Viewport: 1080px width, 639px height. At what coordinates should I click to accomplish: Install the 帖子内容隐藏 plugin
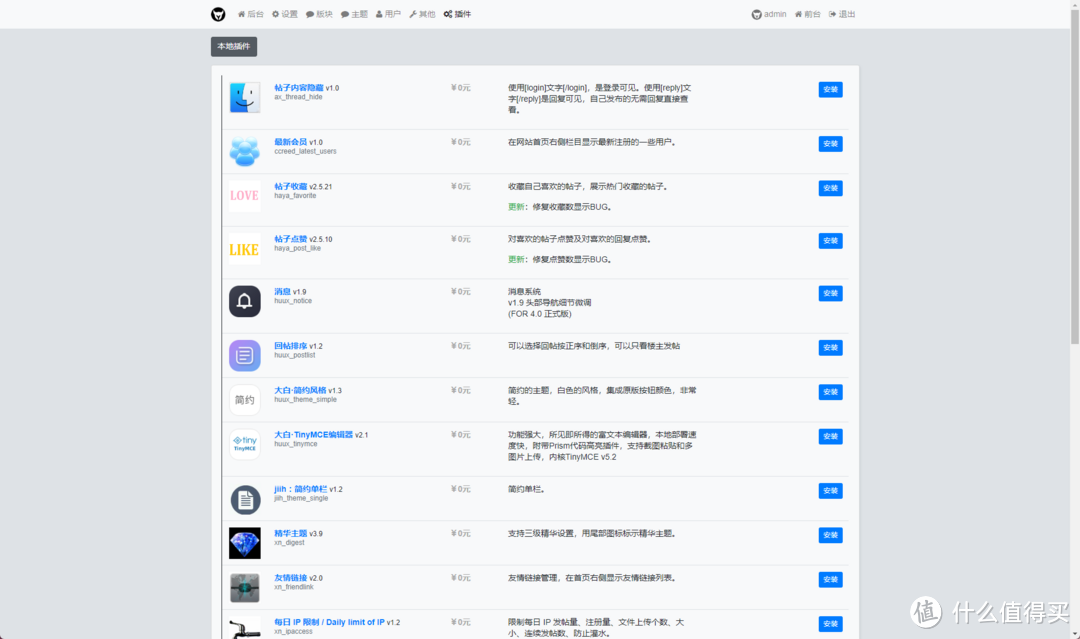pos(829,89)
